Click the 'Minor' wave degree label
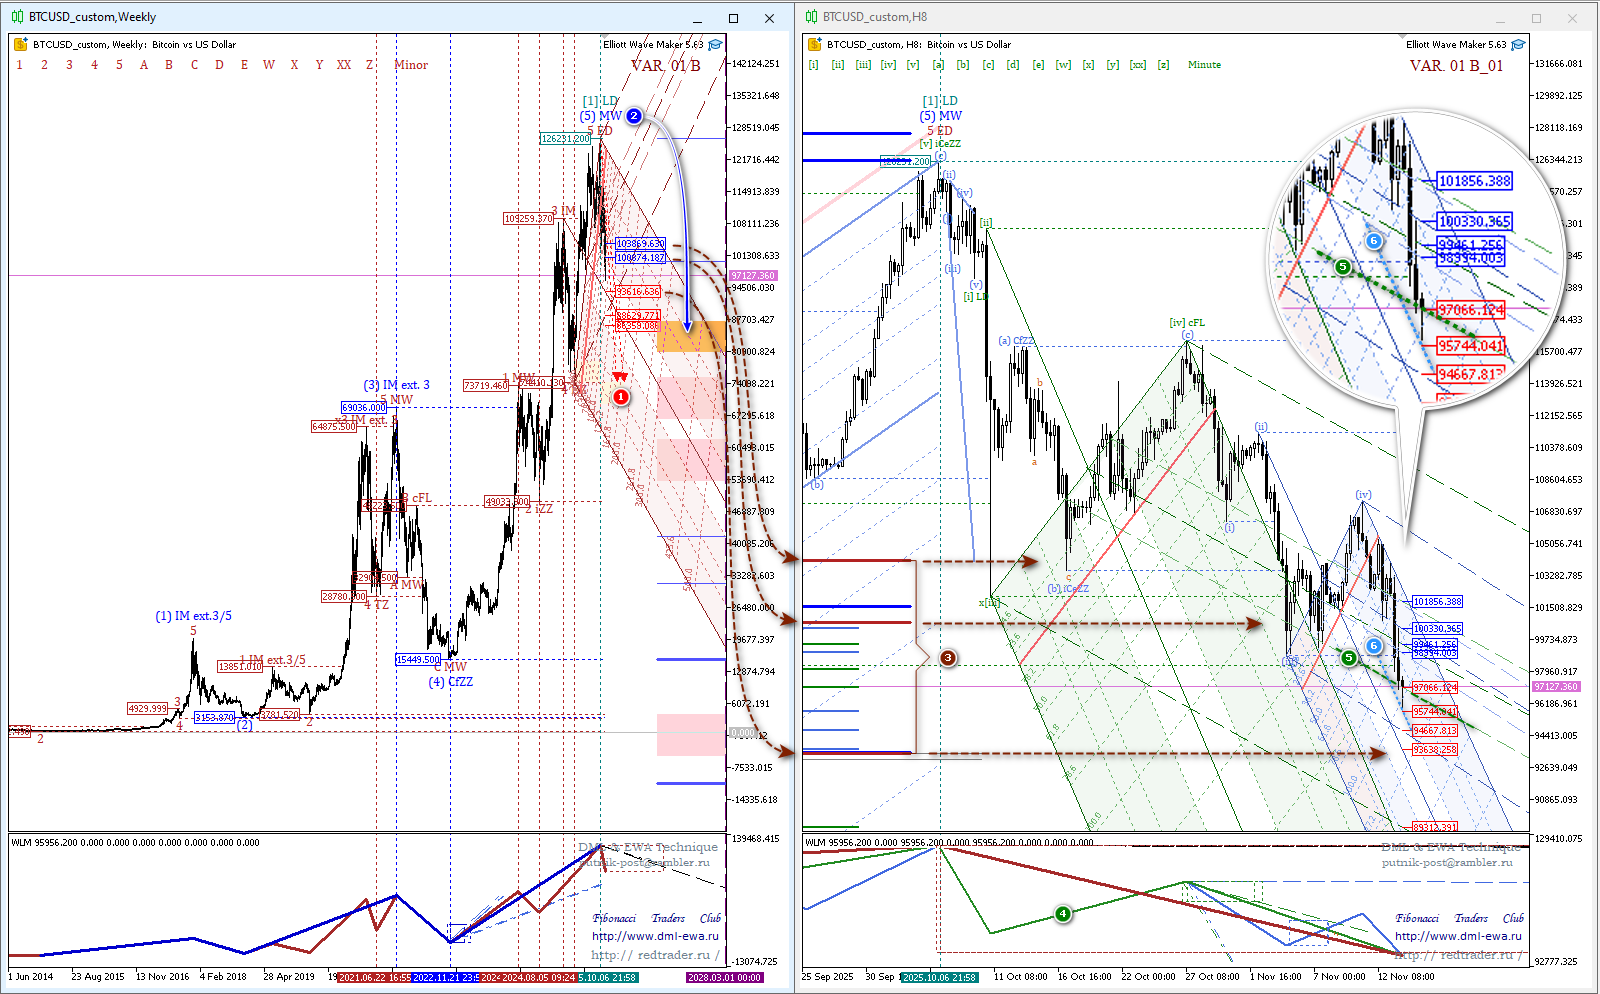 point(411,65)
